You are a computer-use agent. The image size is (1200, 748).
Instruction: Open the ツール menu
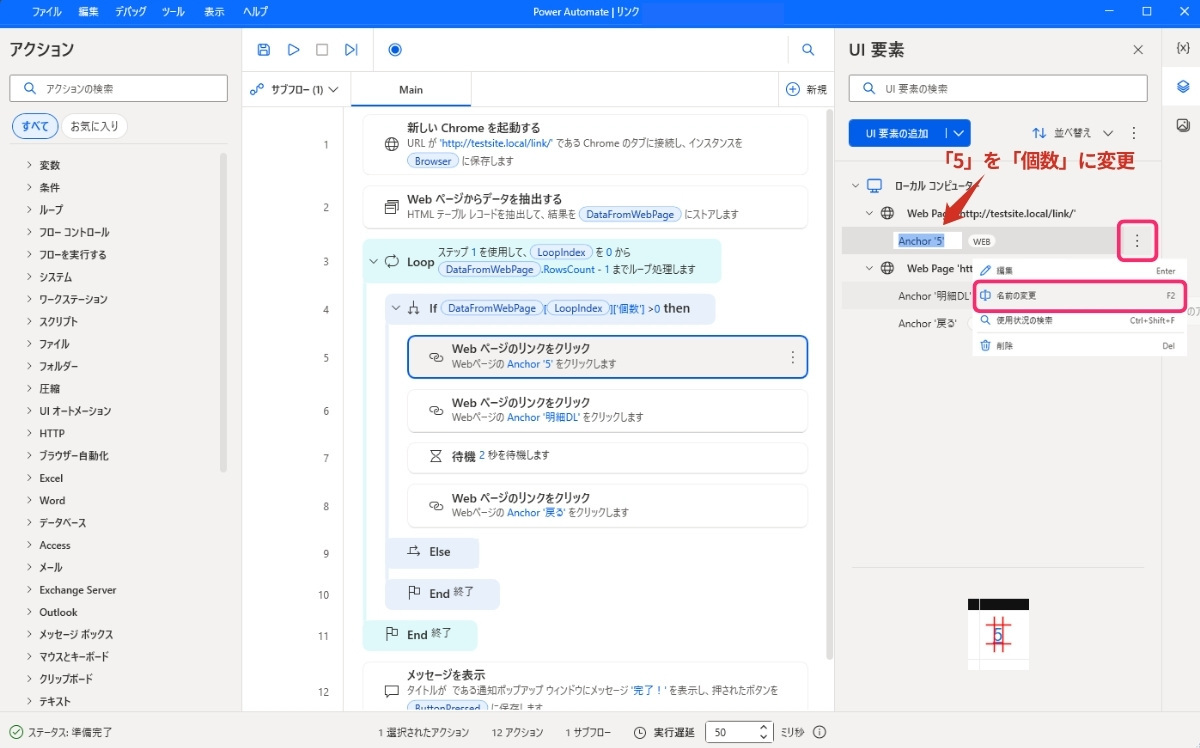pyautogui.click(x=173, y=12)
